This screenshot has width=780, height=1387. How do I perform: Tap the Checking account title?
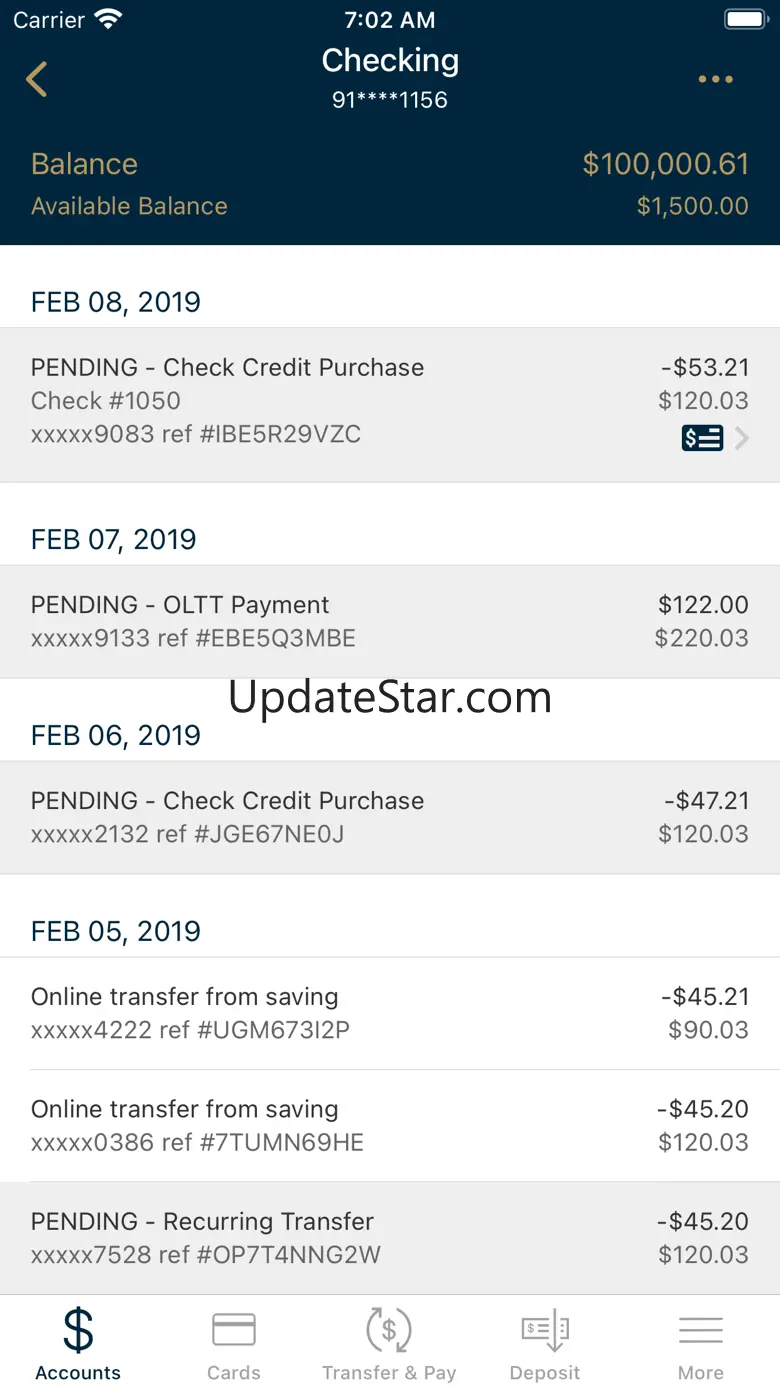(390, 61)
